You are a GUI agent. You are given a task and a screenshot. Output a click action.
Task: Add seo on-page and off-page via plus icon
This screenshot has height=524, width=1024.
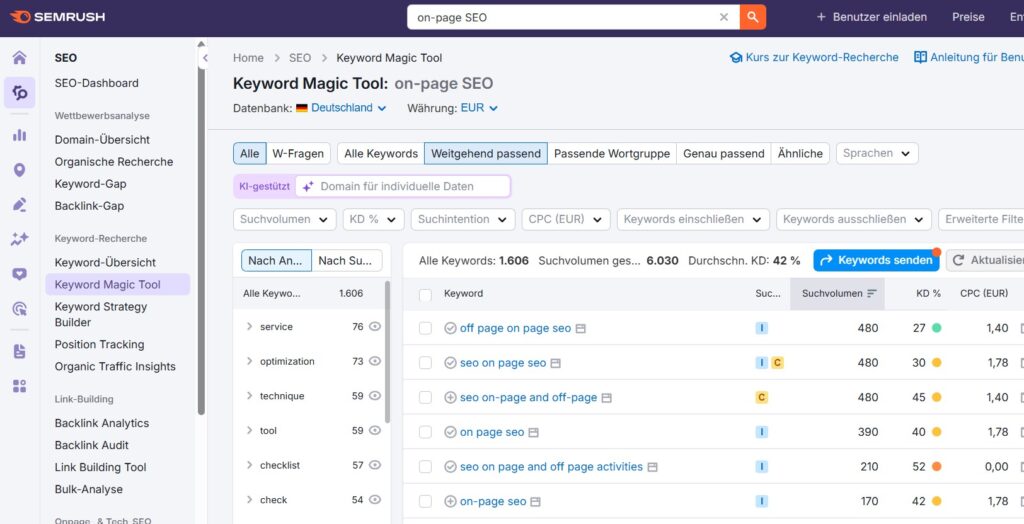coord(450,398)
